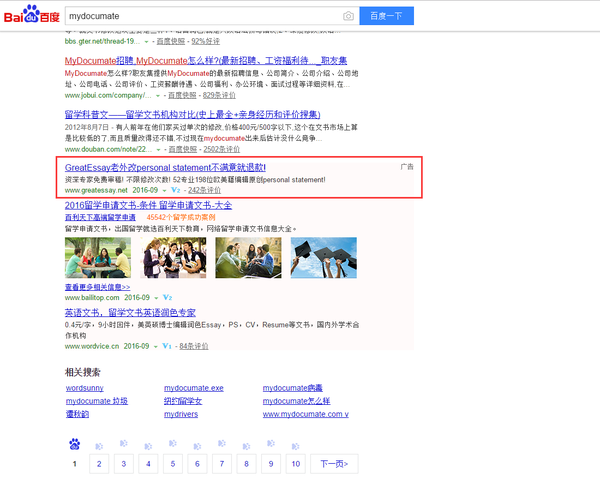
Task: Select related search wordsunny
Action: 85,388
